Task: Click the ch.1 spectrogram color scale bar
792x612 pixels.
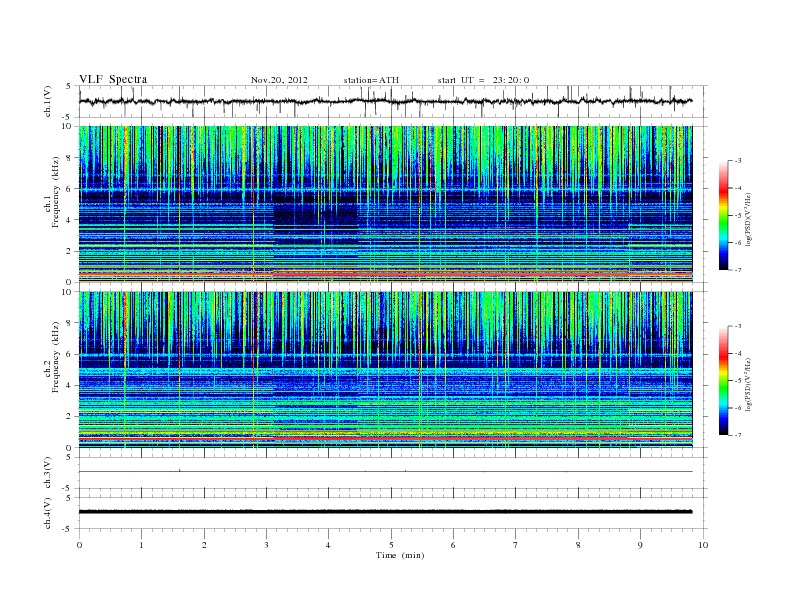Action: pos(724,215)
